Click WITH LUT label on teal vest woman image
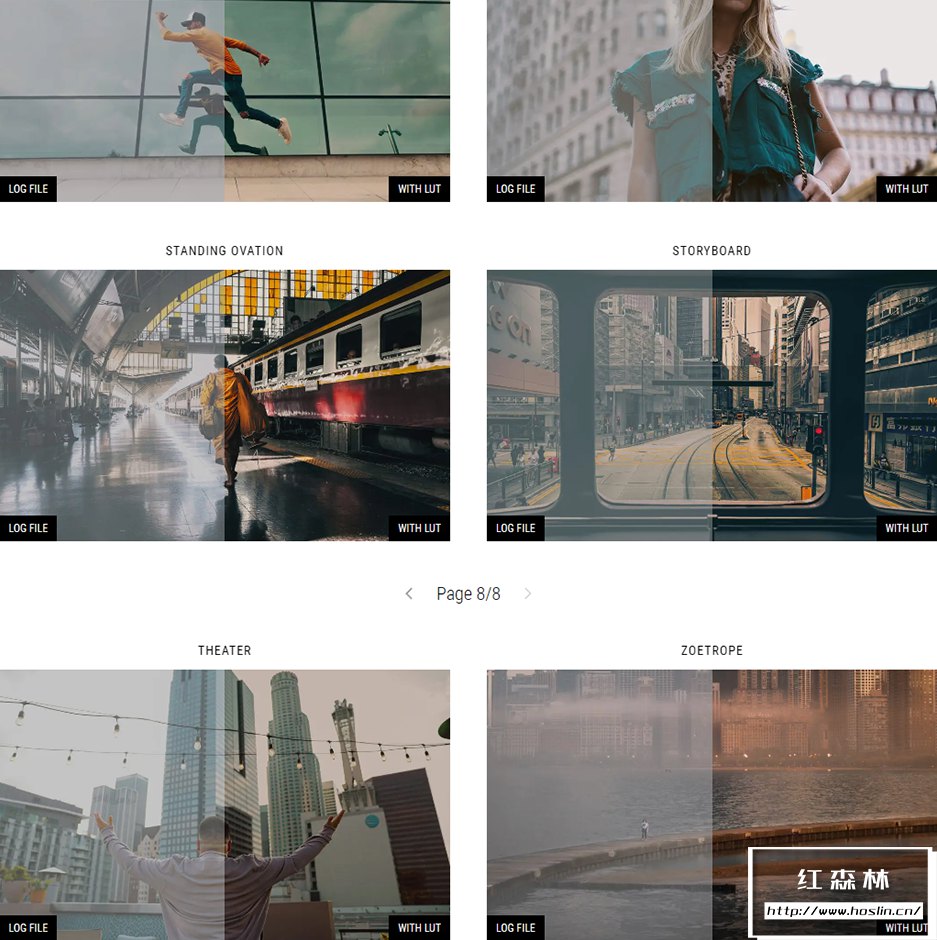Screen dimensions: 937x940 [906, 189]
